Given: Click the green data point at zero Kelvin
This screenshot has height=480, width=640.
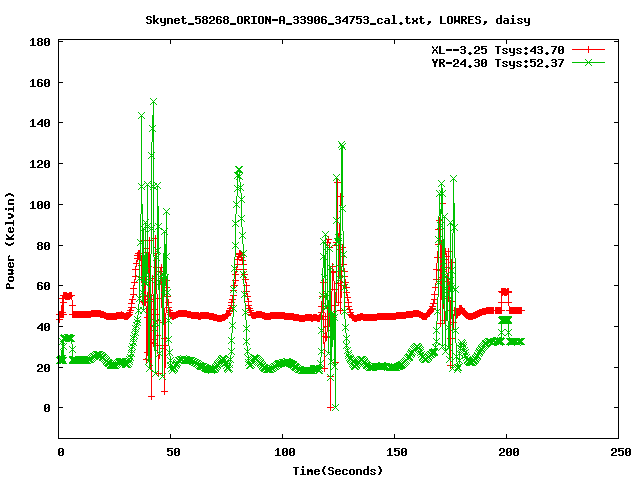Looking at the screenshot, I should tap(336, 407).
